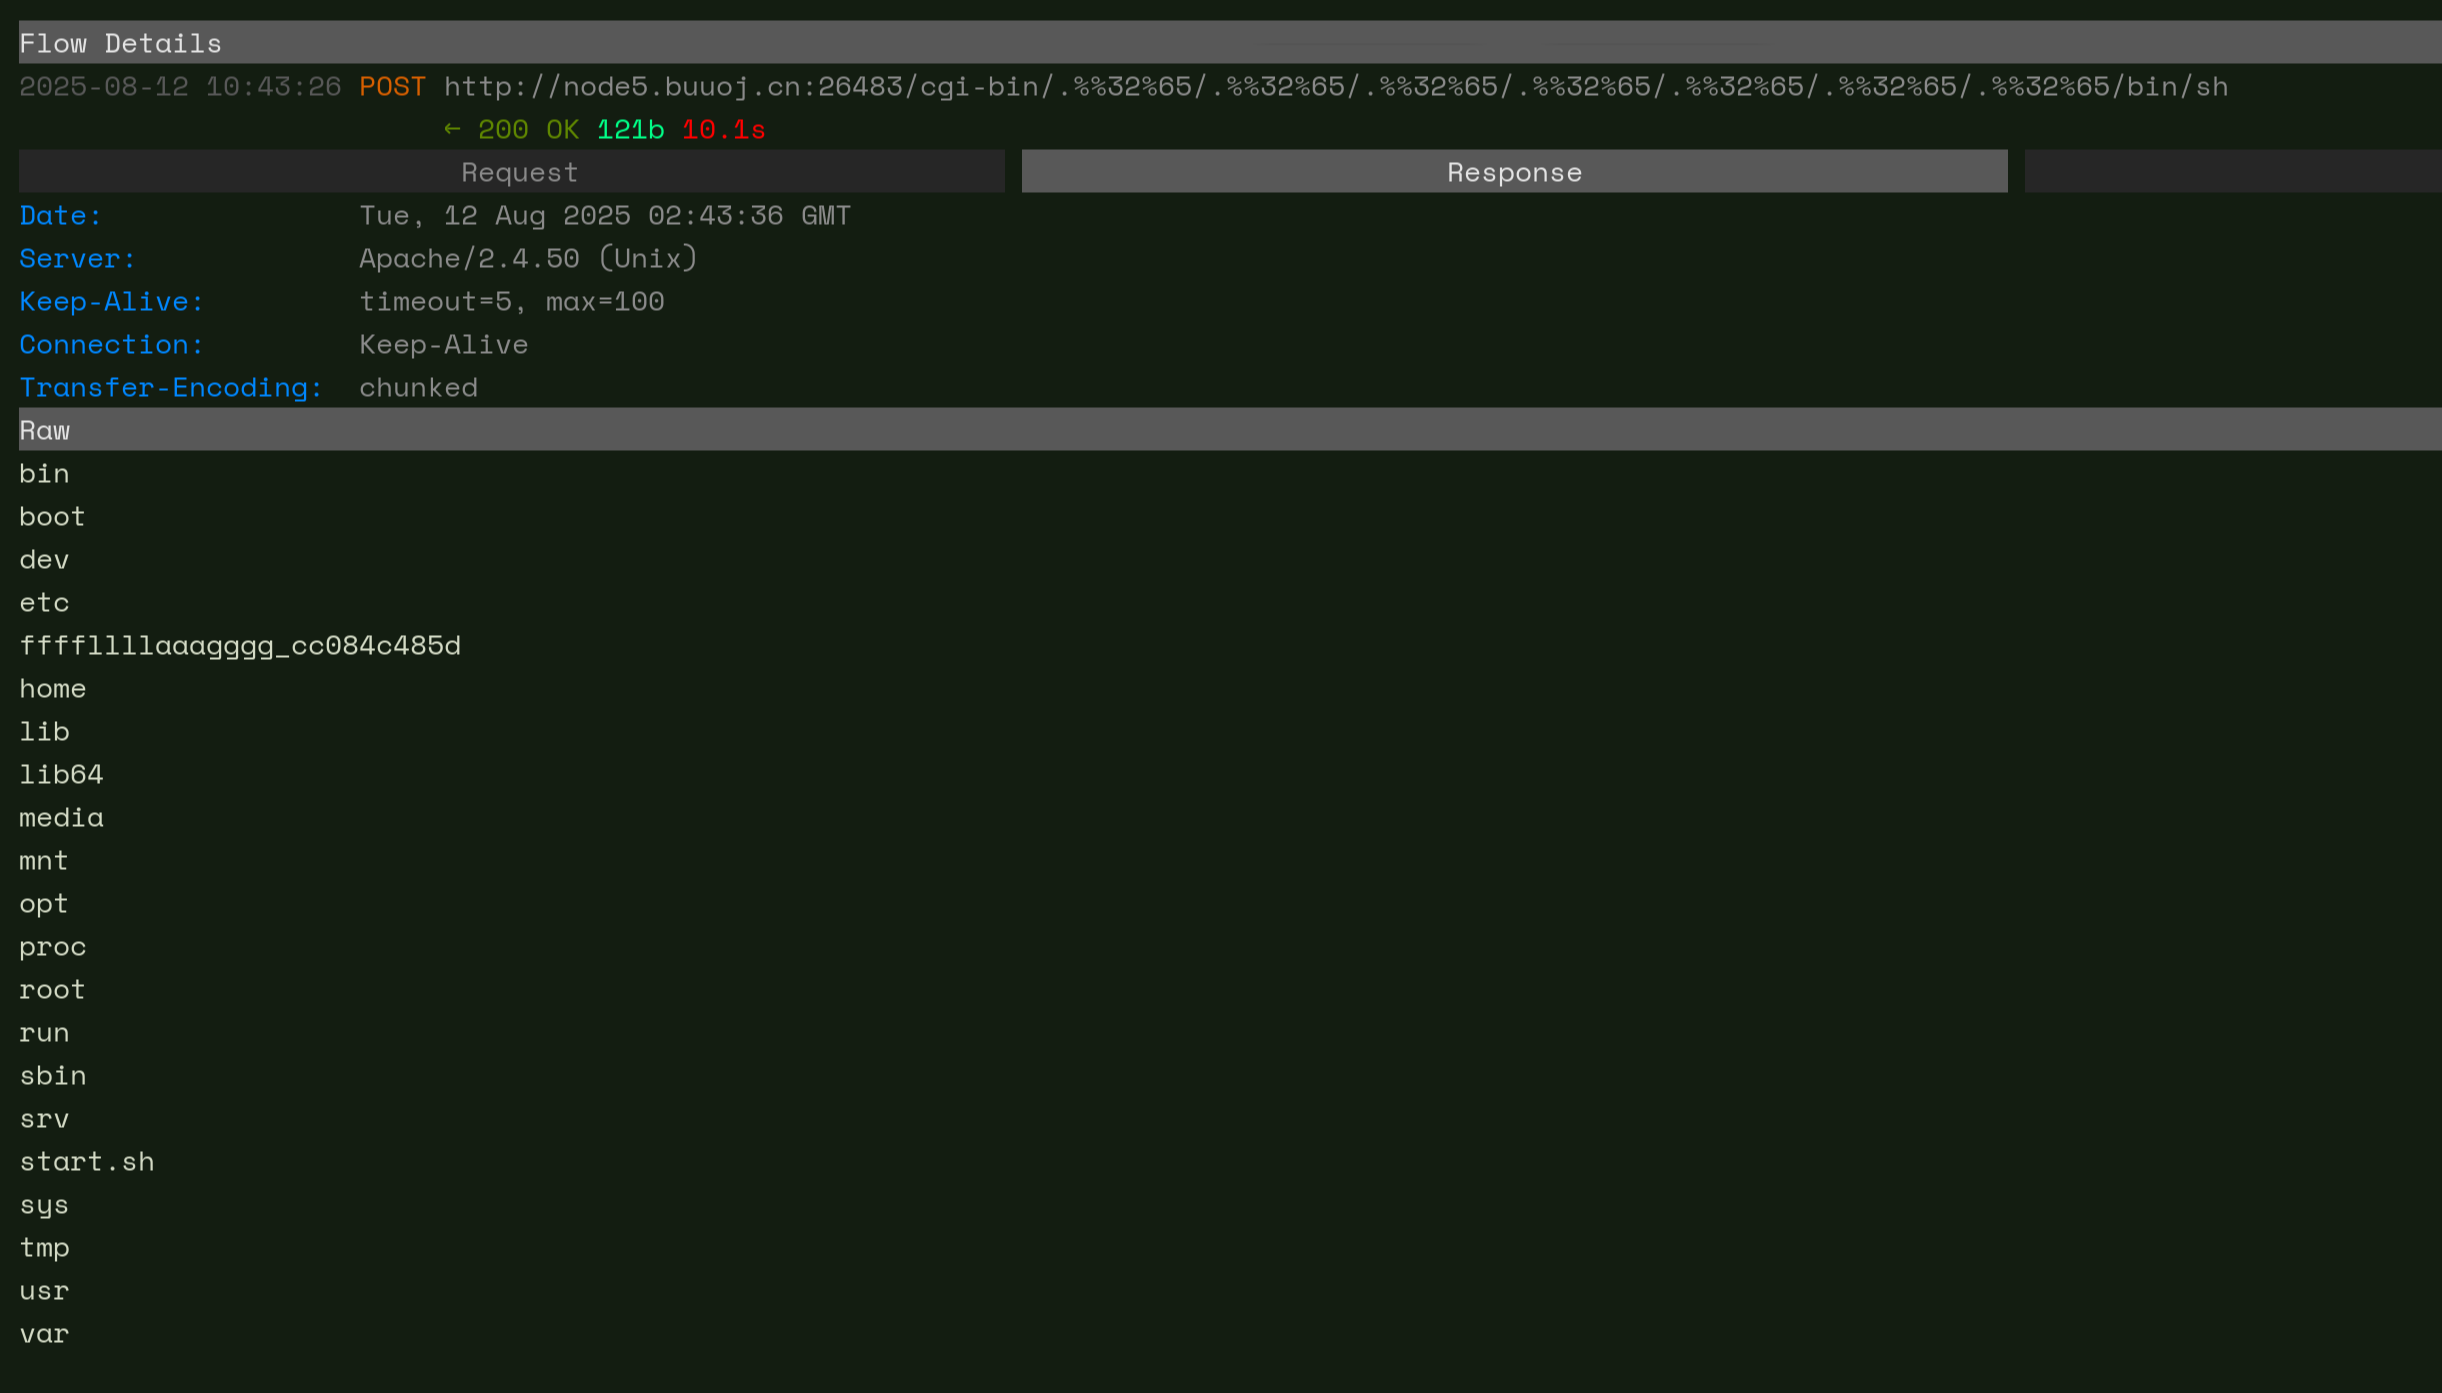Image resolution: width=2442 pixels, height=1393 pixels.
Task: Click the Date header name
Action: 60,216
